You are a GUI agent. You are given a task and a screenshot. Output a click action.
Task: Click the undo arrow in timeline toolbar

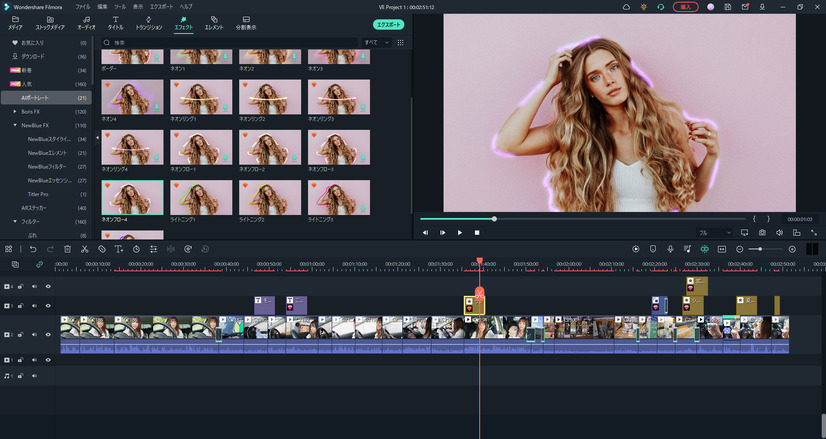tap(33, 249)
